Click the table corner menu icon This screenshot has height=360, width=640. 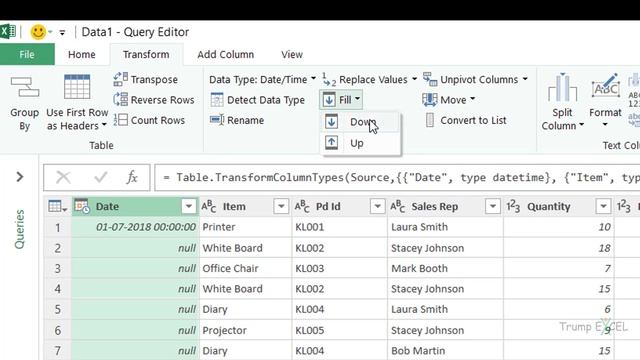click(58, 207)
